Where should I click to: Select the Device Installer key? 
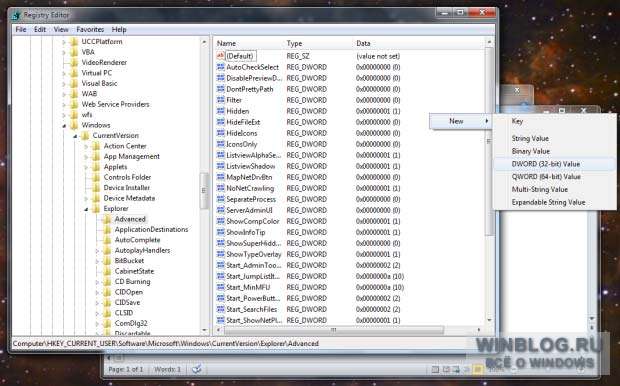point(127,187)
